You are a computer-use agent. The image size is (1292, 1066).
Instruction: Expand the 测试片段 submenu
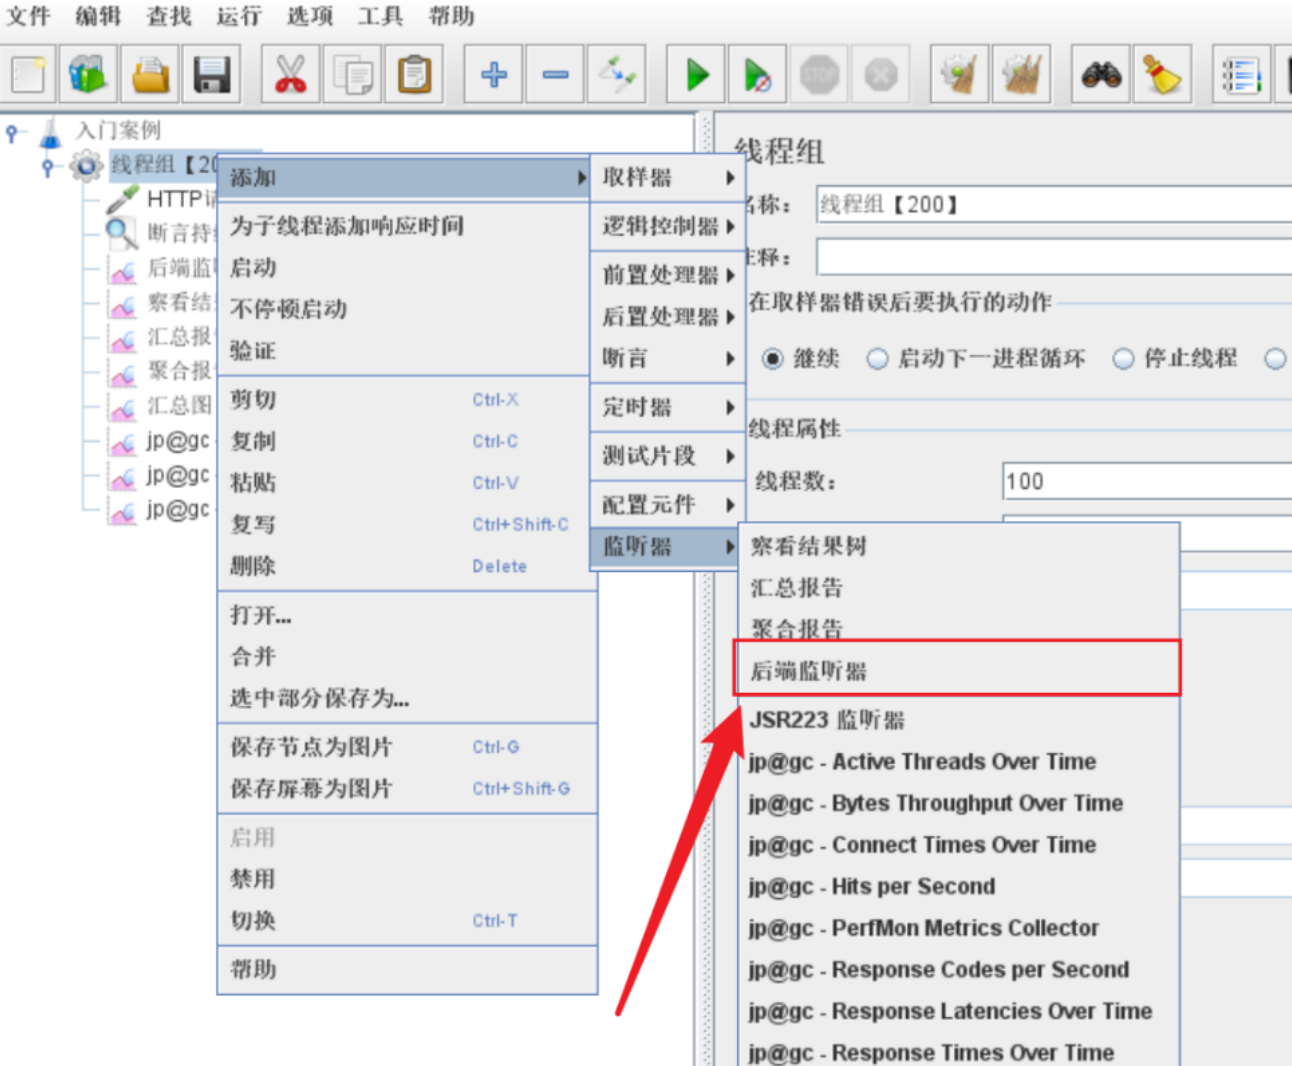(x=668, y=456)
